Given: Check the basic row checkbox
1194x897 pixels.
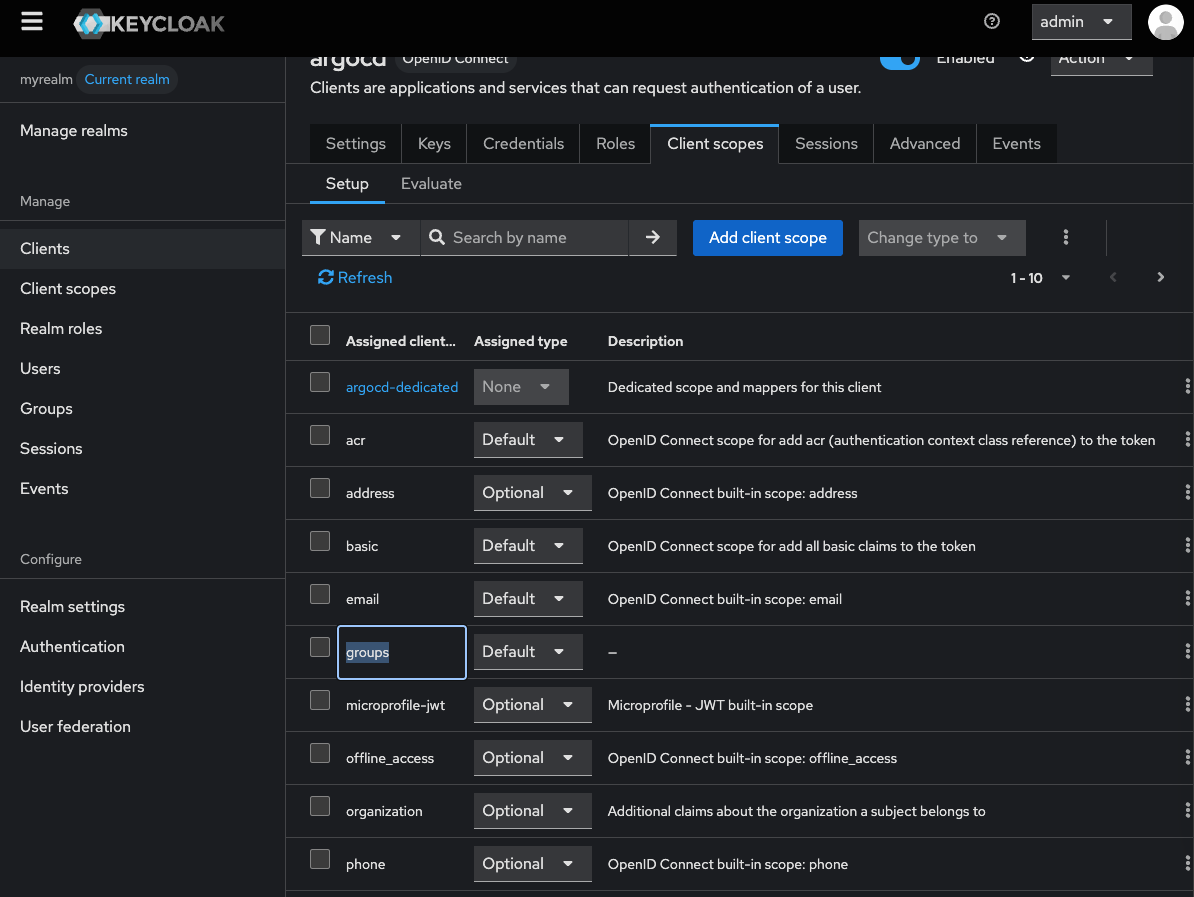Looking at the screenshot, I should coord(320,541).
